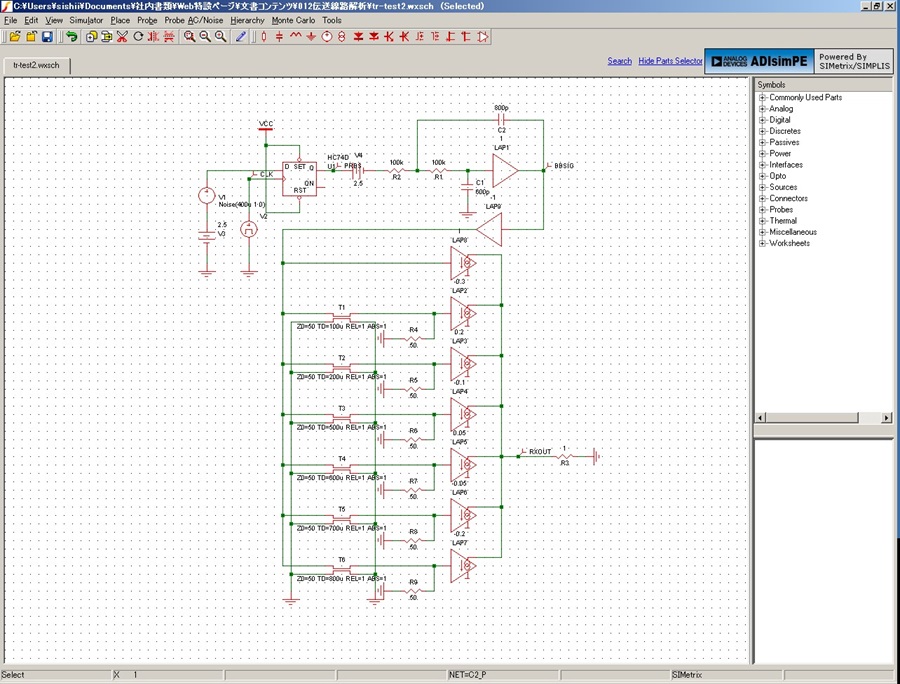
Task: Select the RXOUT probe in schematic
Action: pos(536,452)
